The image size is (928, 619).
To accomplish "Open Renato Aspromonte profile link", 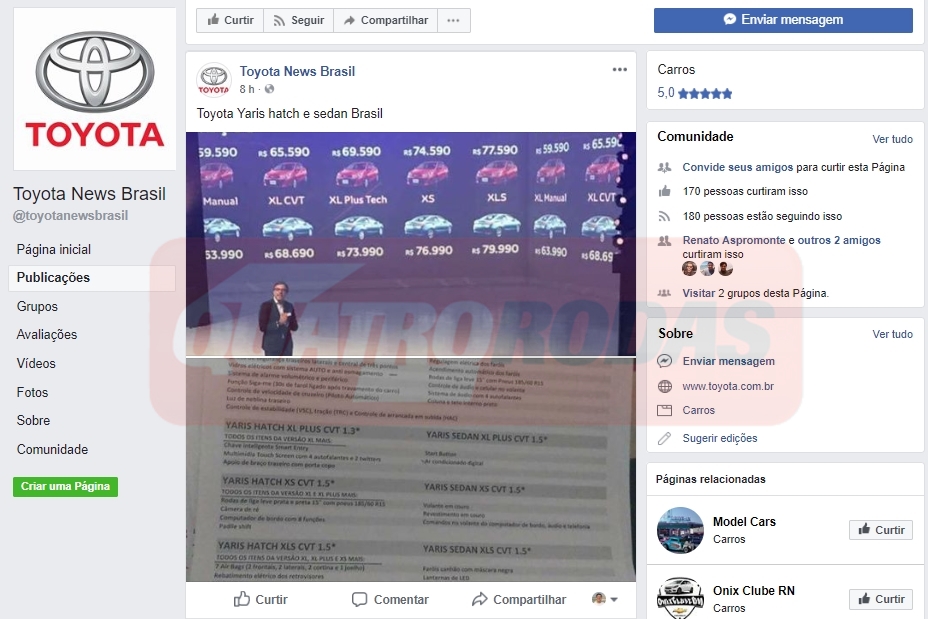I will pyautogui.click(x=734, y=240).
